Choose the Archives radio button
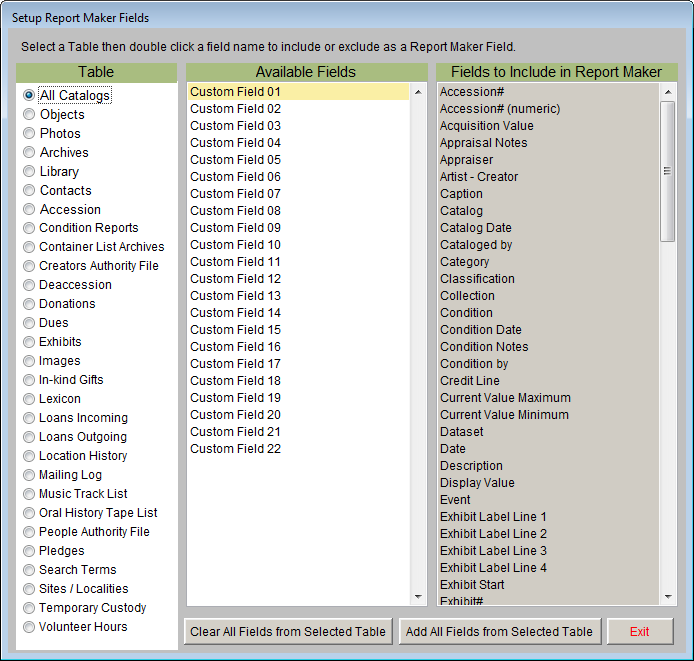 click(x=29, y=153)
